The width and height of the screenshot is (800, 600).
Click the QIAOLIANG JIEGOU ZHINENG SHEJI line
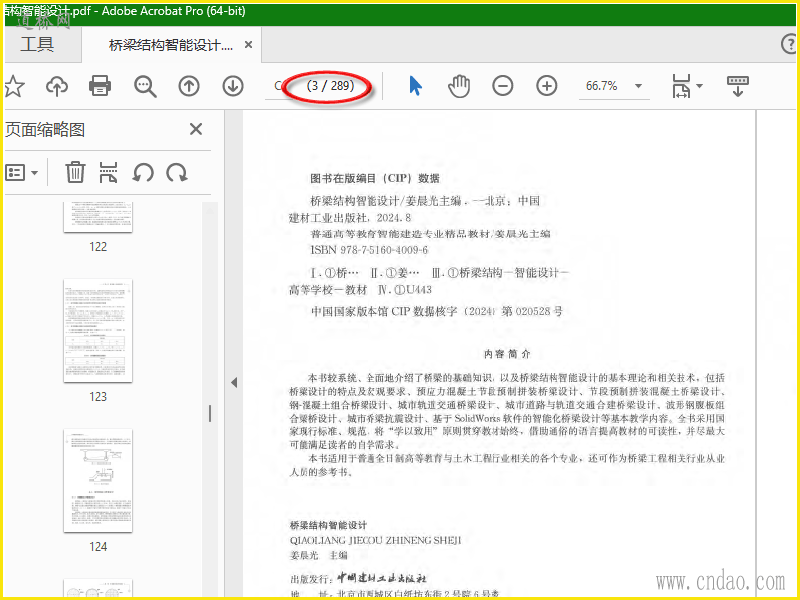376,540
